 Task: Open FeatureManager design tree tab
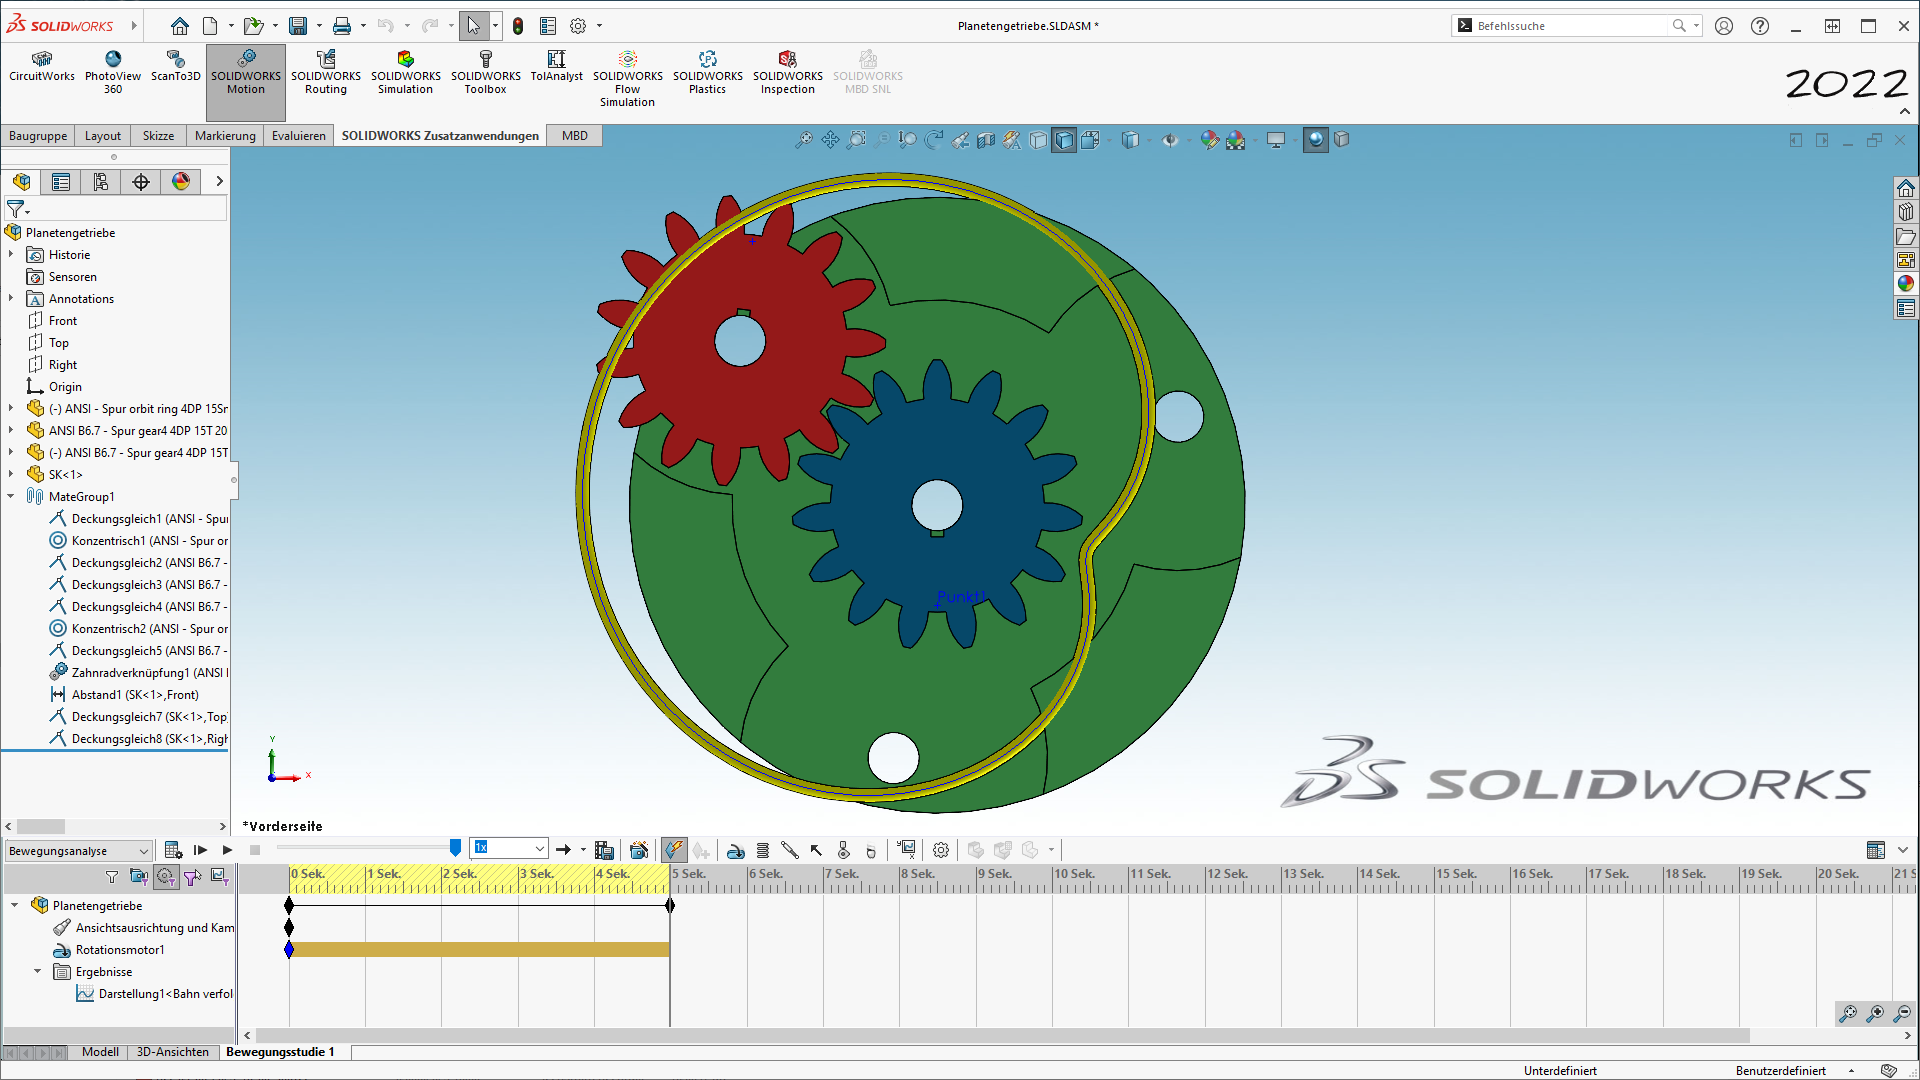tap(22, 182)
